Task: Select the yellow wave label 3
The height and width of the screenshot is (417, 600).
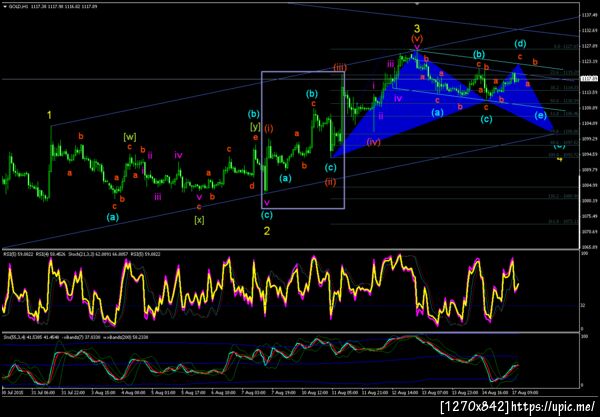Action: (417, 28)
